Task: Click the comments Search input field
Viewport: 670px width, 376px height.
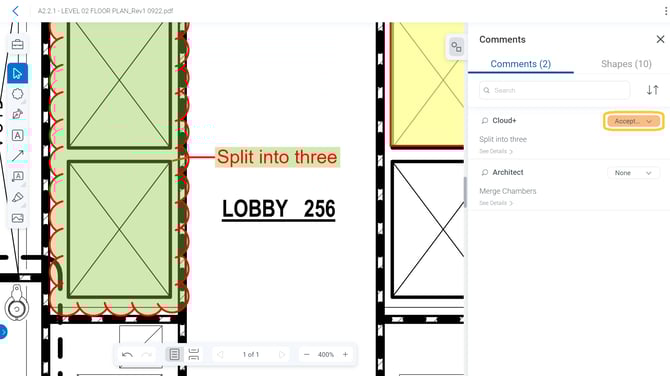Action: click(554, 90)
